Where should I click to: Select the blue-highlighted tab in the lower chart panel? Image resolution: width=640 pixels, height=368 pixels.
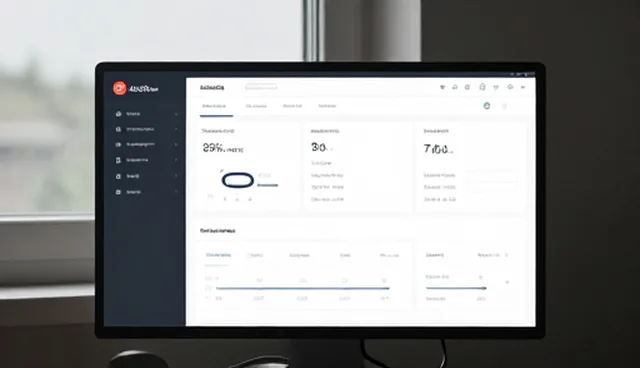[x=218, y=255]
